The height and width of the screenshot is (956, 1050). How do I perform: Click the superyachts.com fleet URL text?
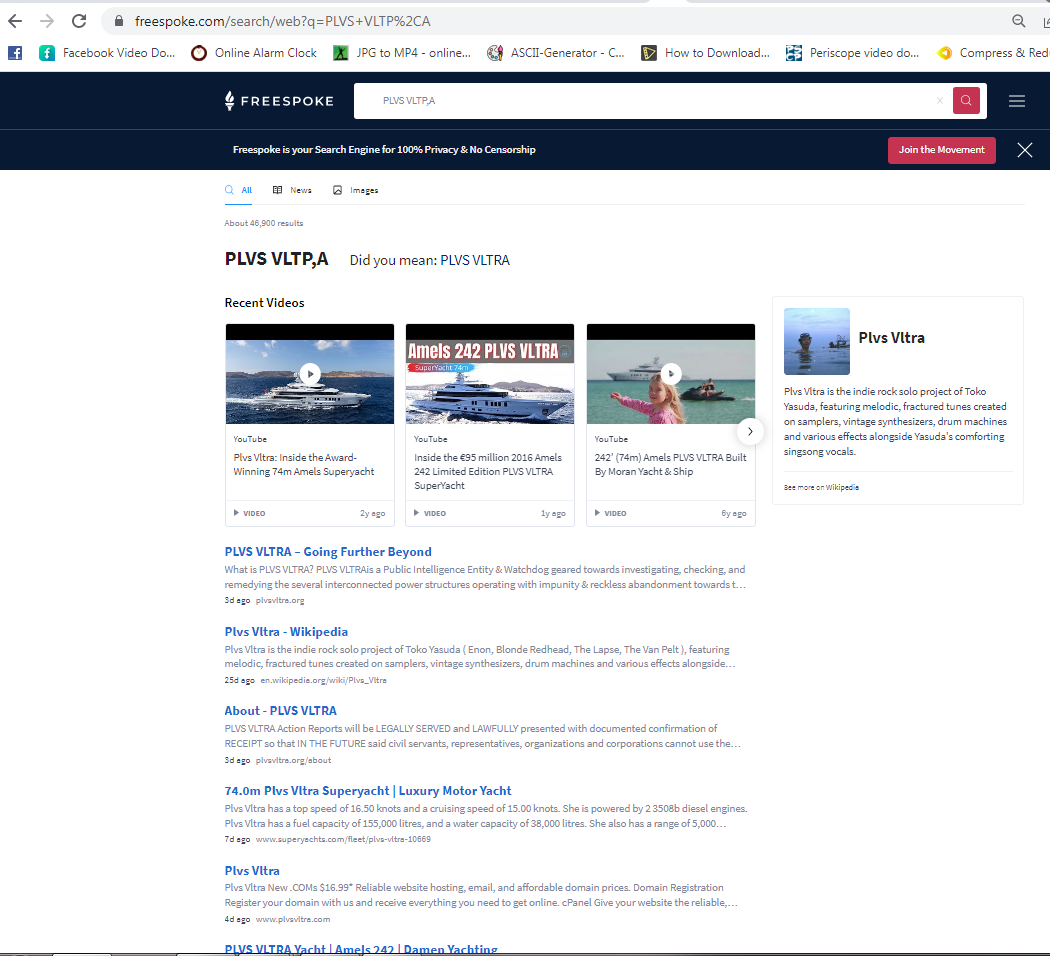[x=343, y=840]
